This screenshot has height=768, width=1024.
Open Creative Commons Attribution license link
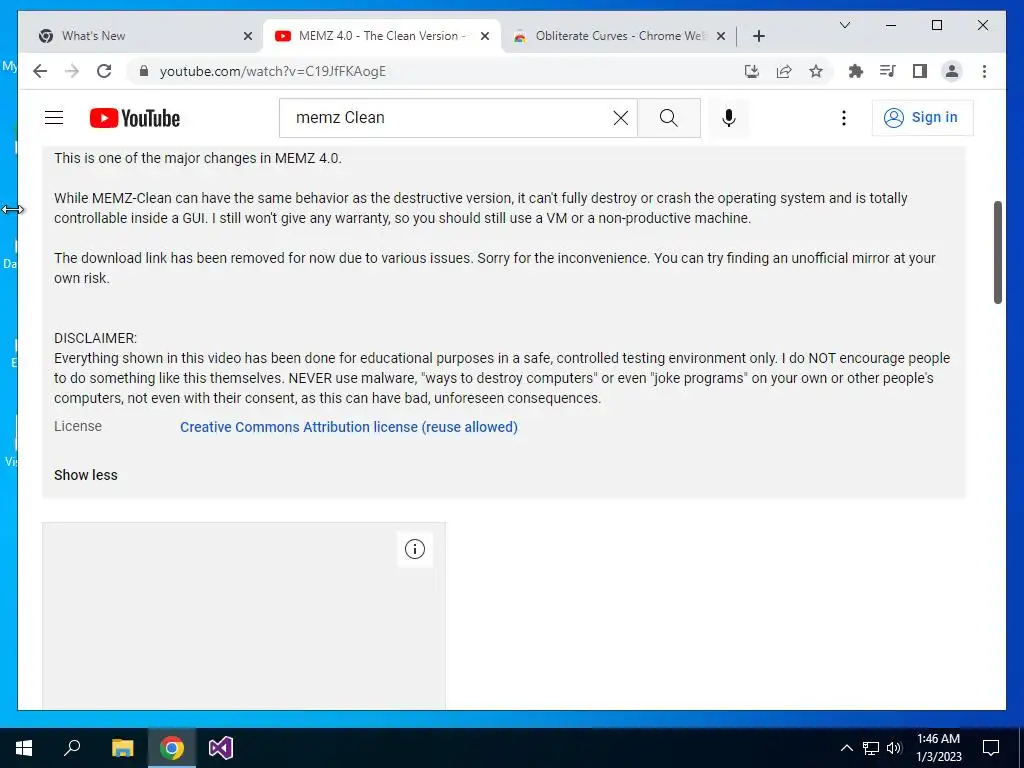349,427
